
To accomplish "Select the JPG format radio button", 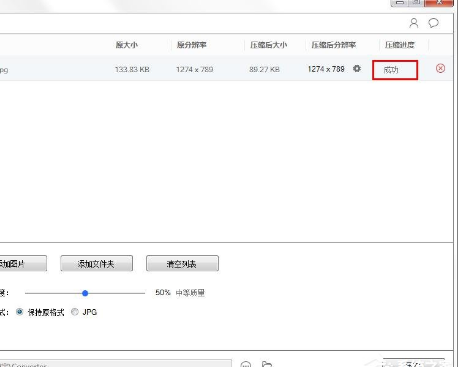I will pyautogui.click(x=75, y=312).
